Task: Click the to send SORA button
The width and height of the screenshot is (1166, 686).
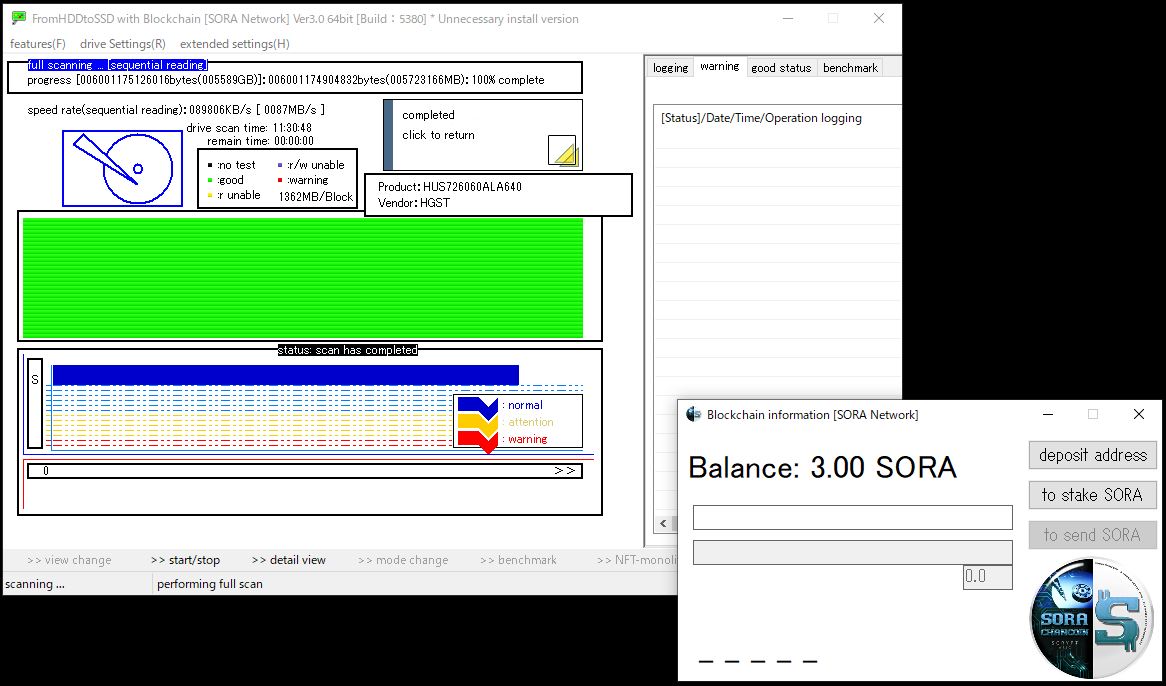Action: 1092,535
